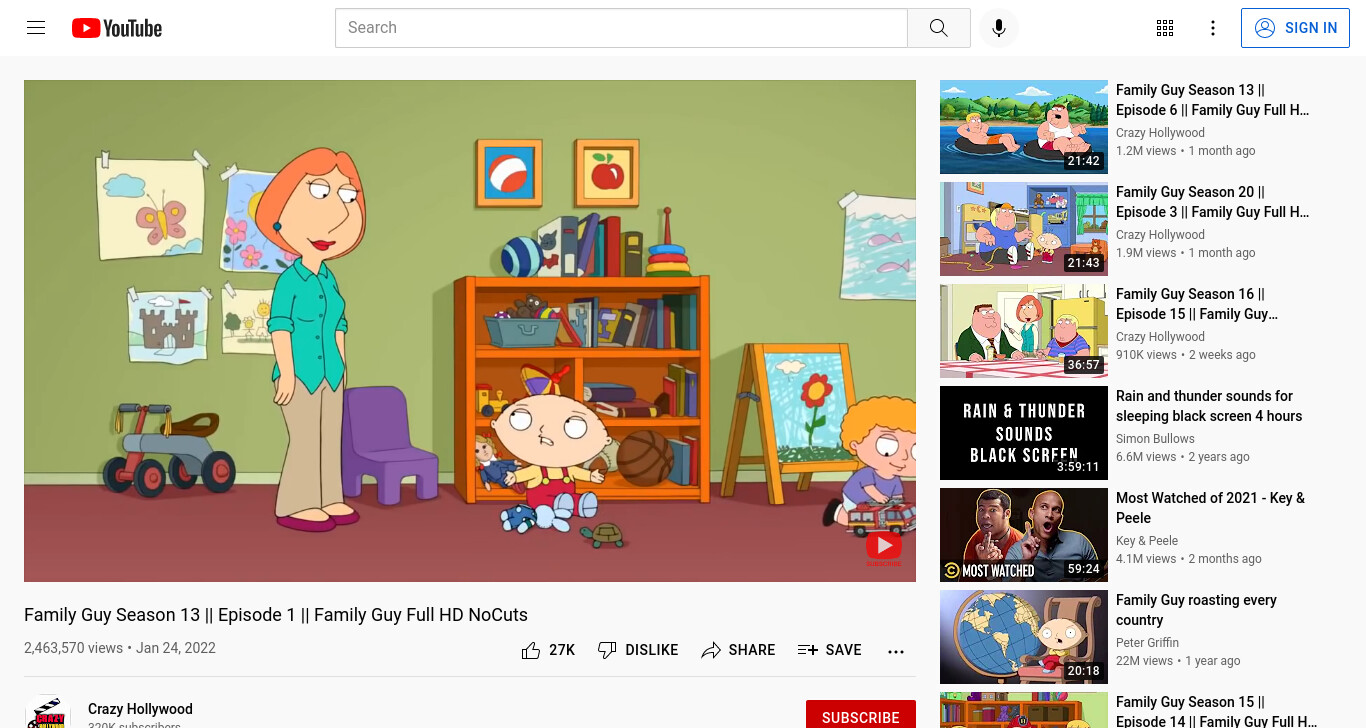
Task: Click the SIGN IN button
Action: click(x=1295, y=28)
